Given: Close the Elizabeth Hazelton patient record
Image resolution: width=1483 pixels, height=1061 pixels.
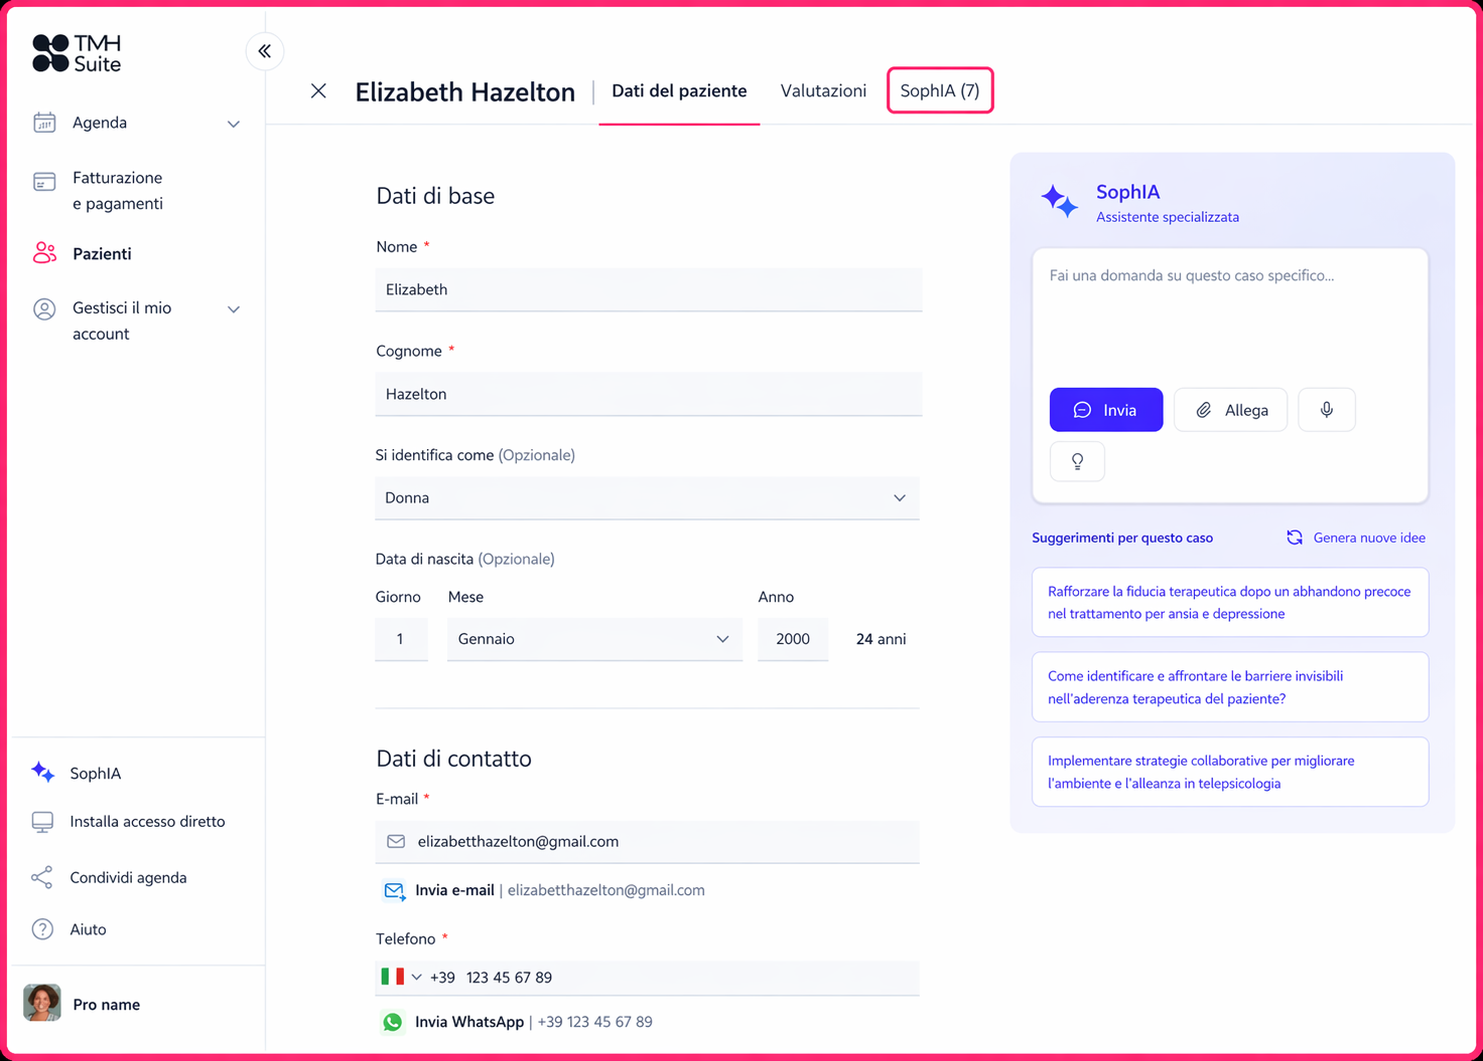Looking at the screenshot, I should pos(318,91).
